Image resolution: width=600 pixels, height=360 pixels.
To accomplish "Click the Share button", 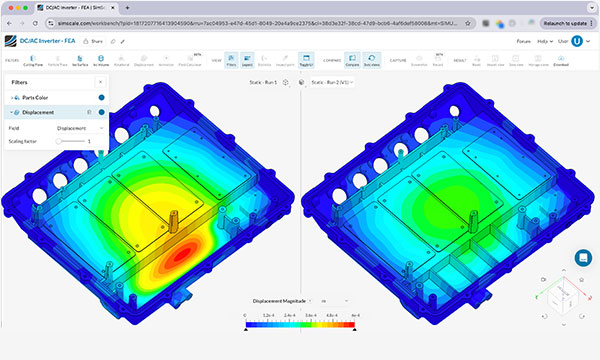I will tap(93, 41).
